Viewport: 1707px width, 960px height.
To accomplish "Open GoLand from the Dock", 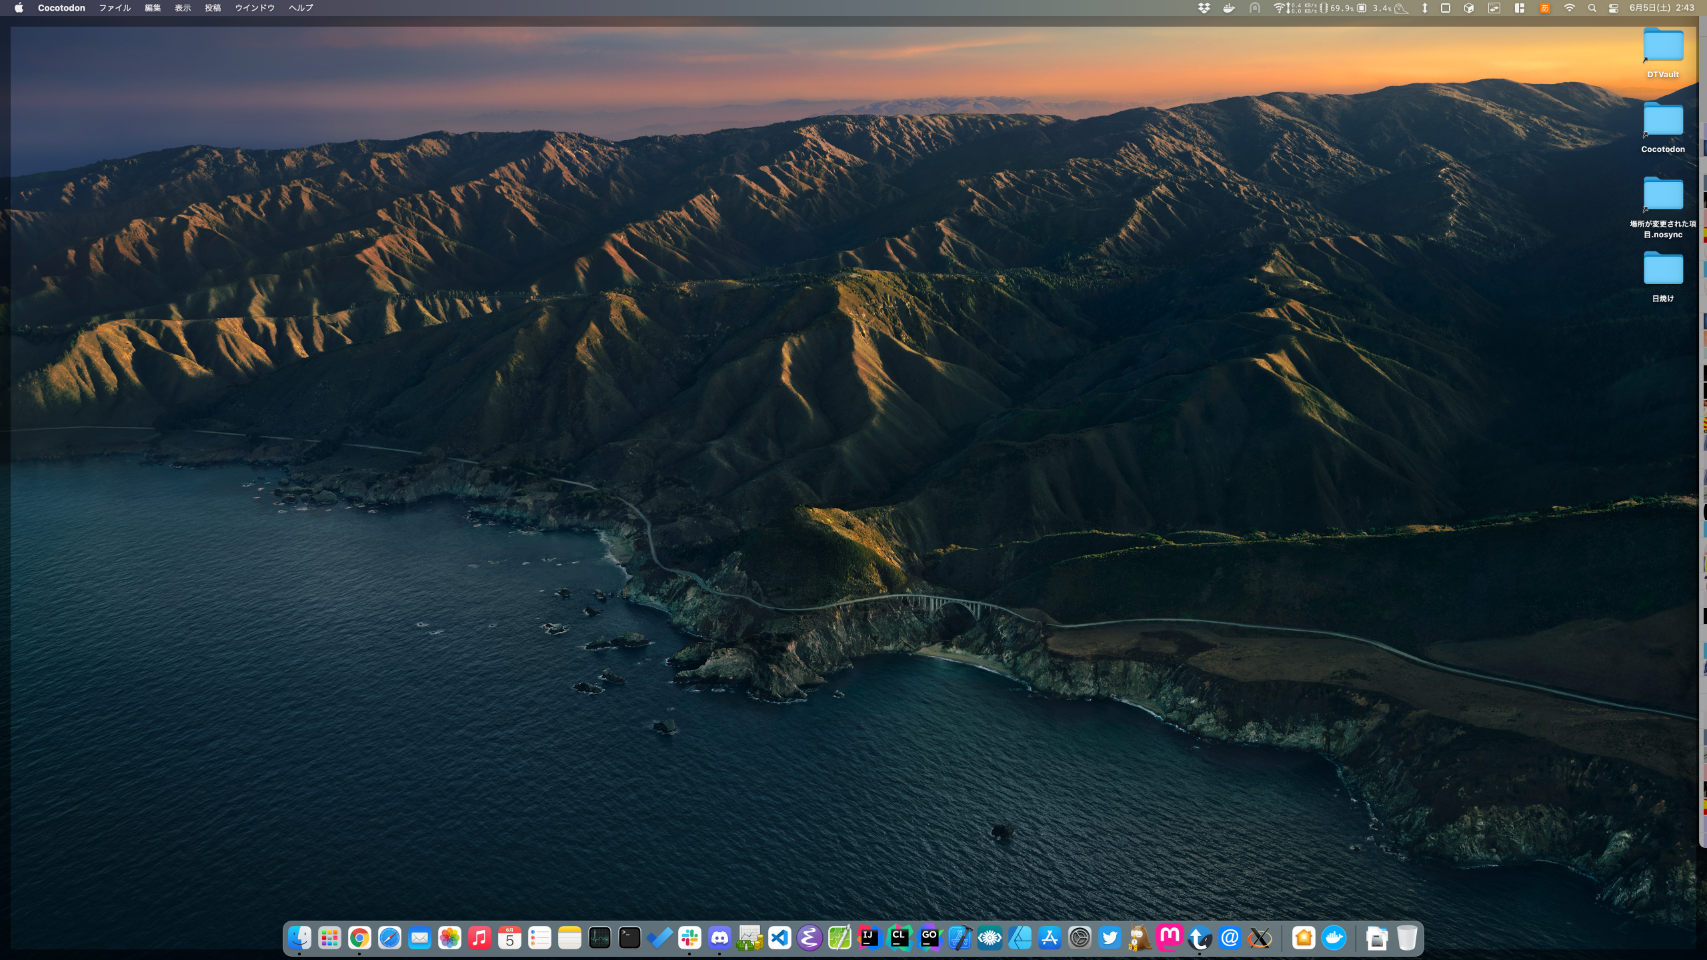I will click(929, 937).
